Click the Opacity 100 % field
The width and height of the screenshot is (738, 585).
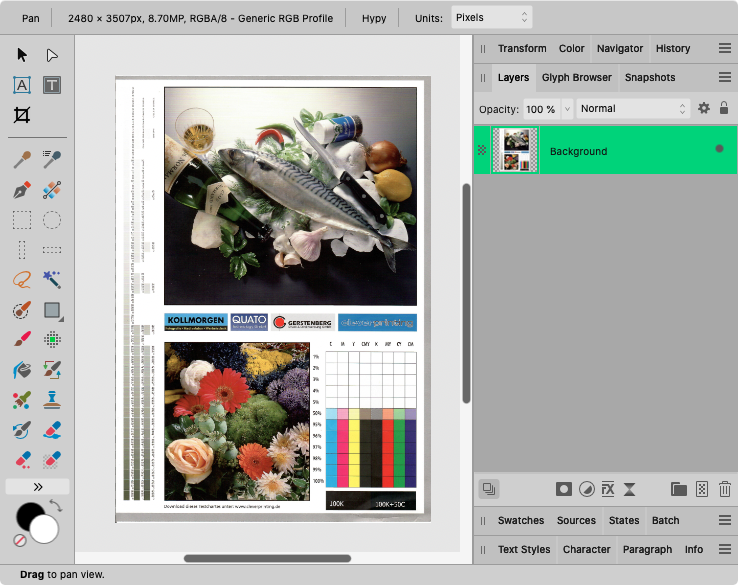[542, 109]
